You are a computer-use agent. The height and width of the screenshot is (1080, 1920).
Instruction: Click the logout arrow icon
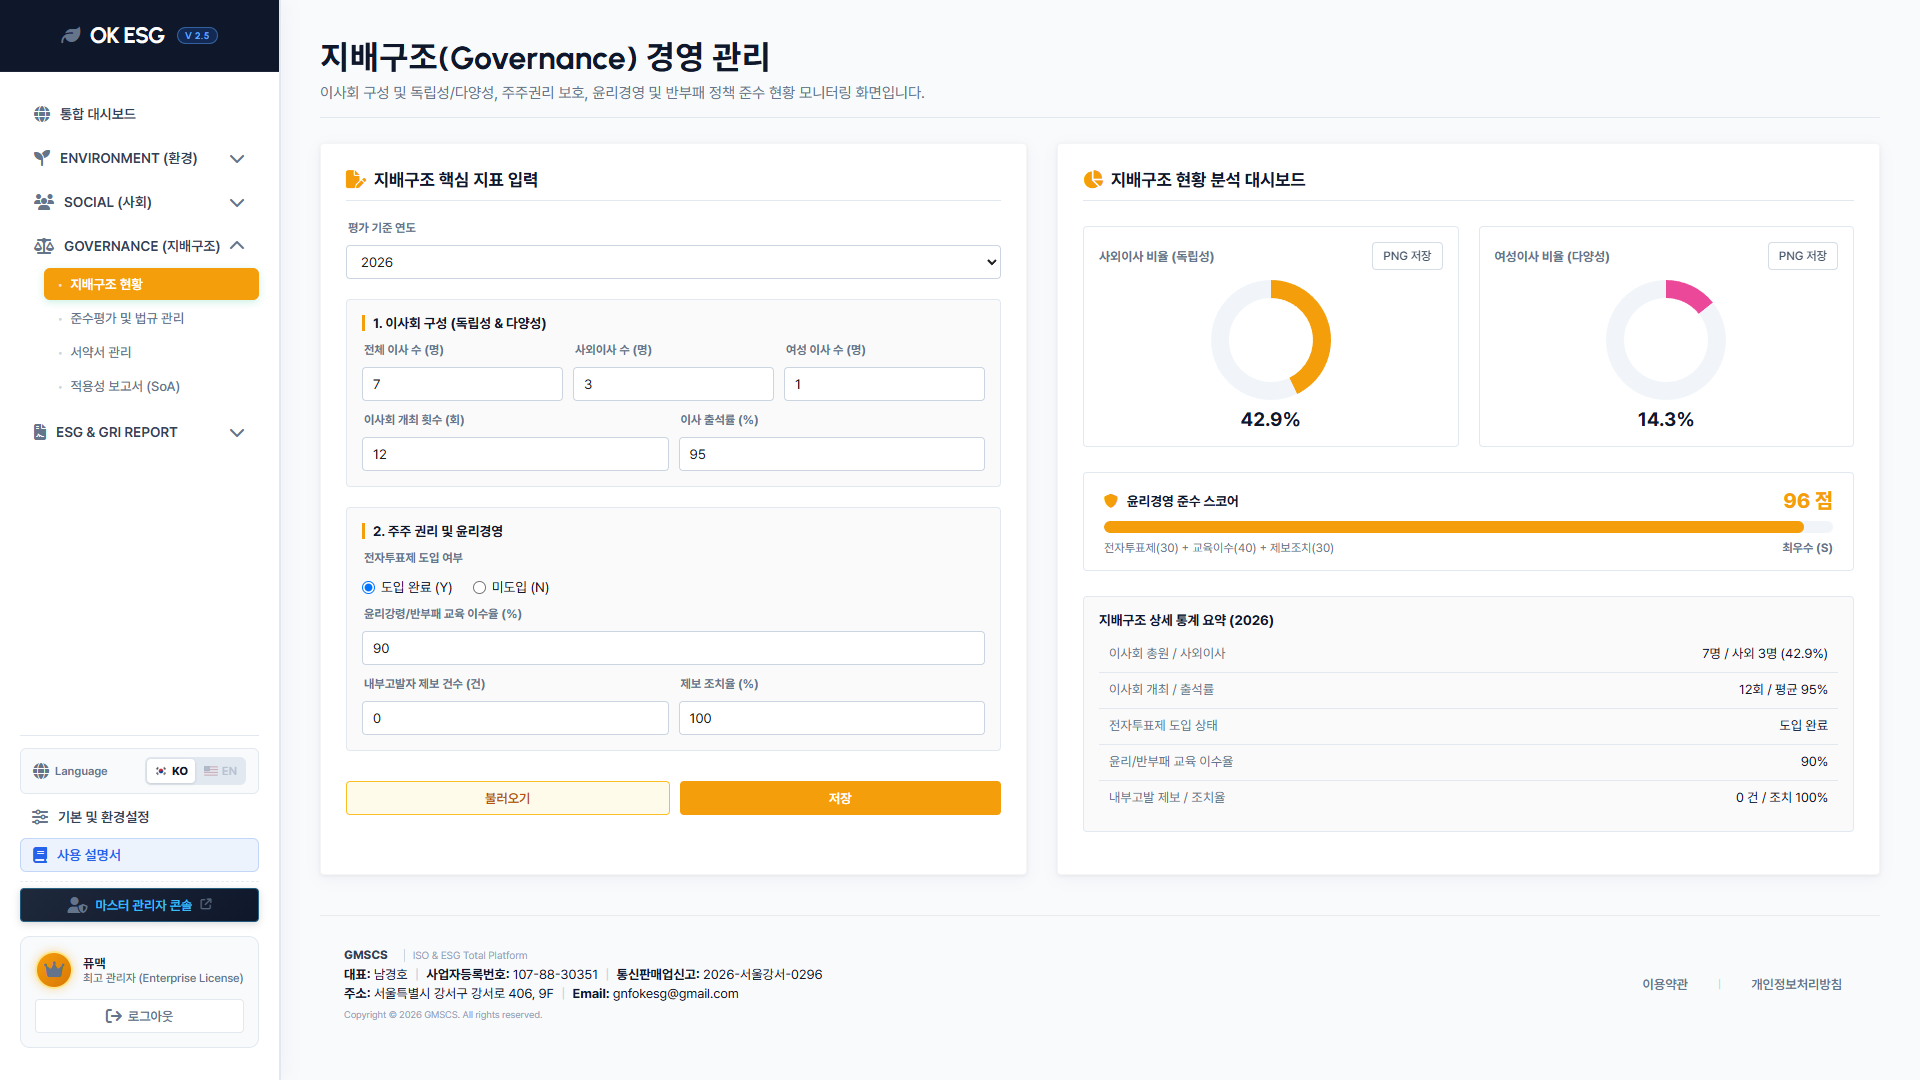[114, 1016]
